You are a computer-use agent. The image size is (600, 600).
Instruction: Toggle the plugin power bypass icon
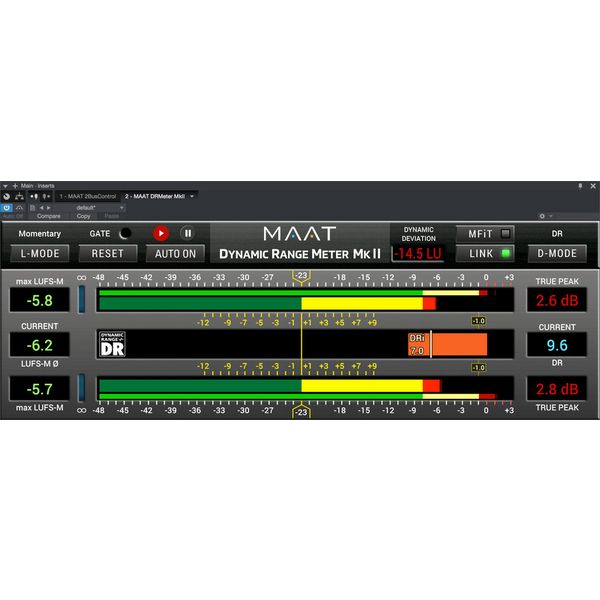(x=7, y=208)
